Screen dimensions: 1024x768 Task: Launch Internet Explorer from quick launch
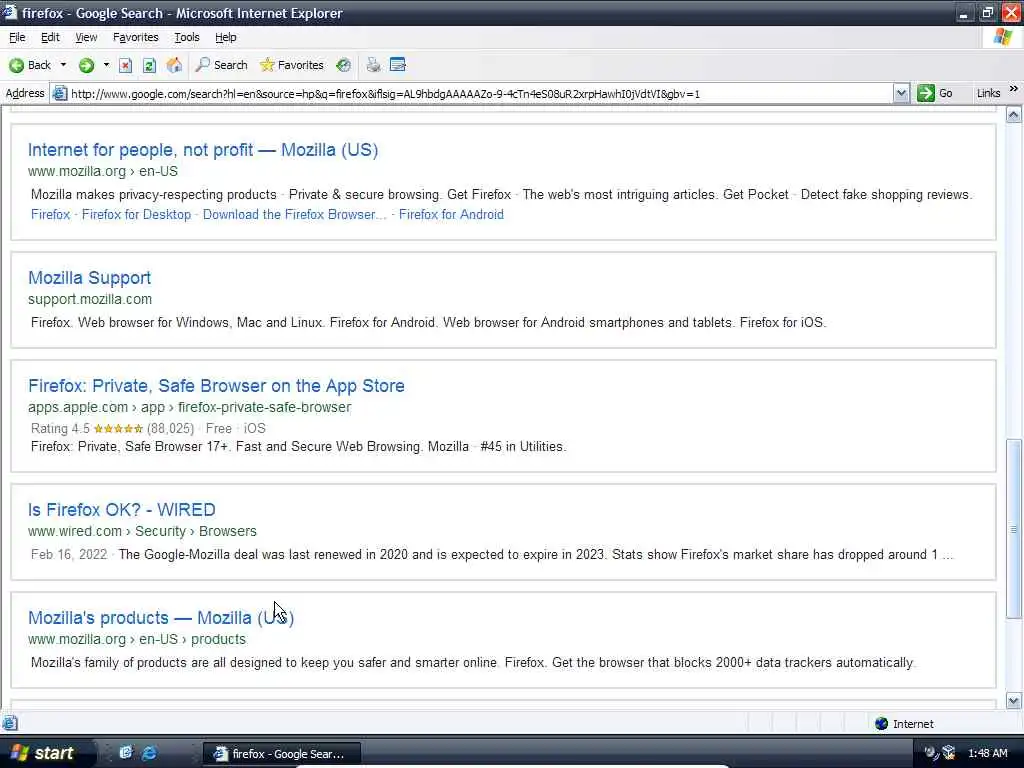150,752
